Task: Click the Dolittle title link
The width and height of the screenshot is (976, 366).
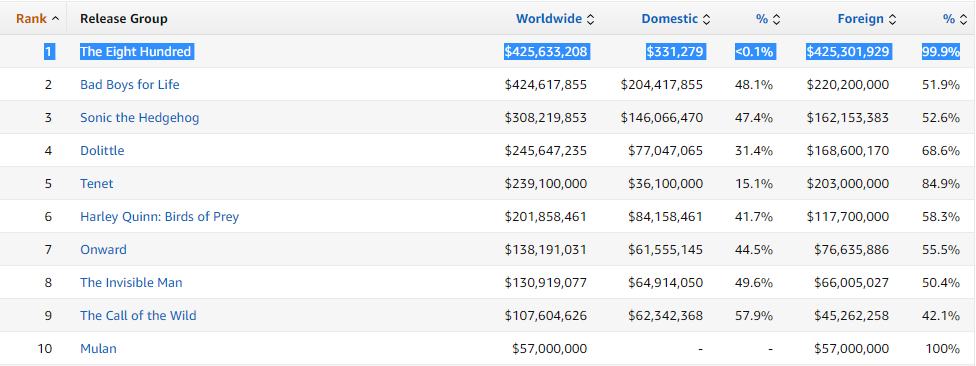Action: tap(102, 151)
